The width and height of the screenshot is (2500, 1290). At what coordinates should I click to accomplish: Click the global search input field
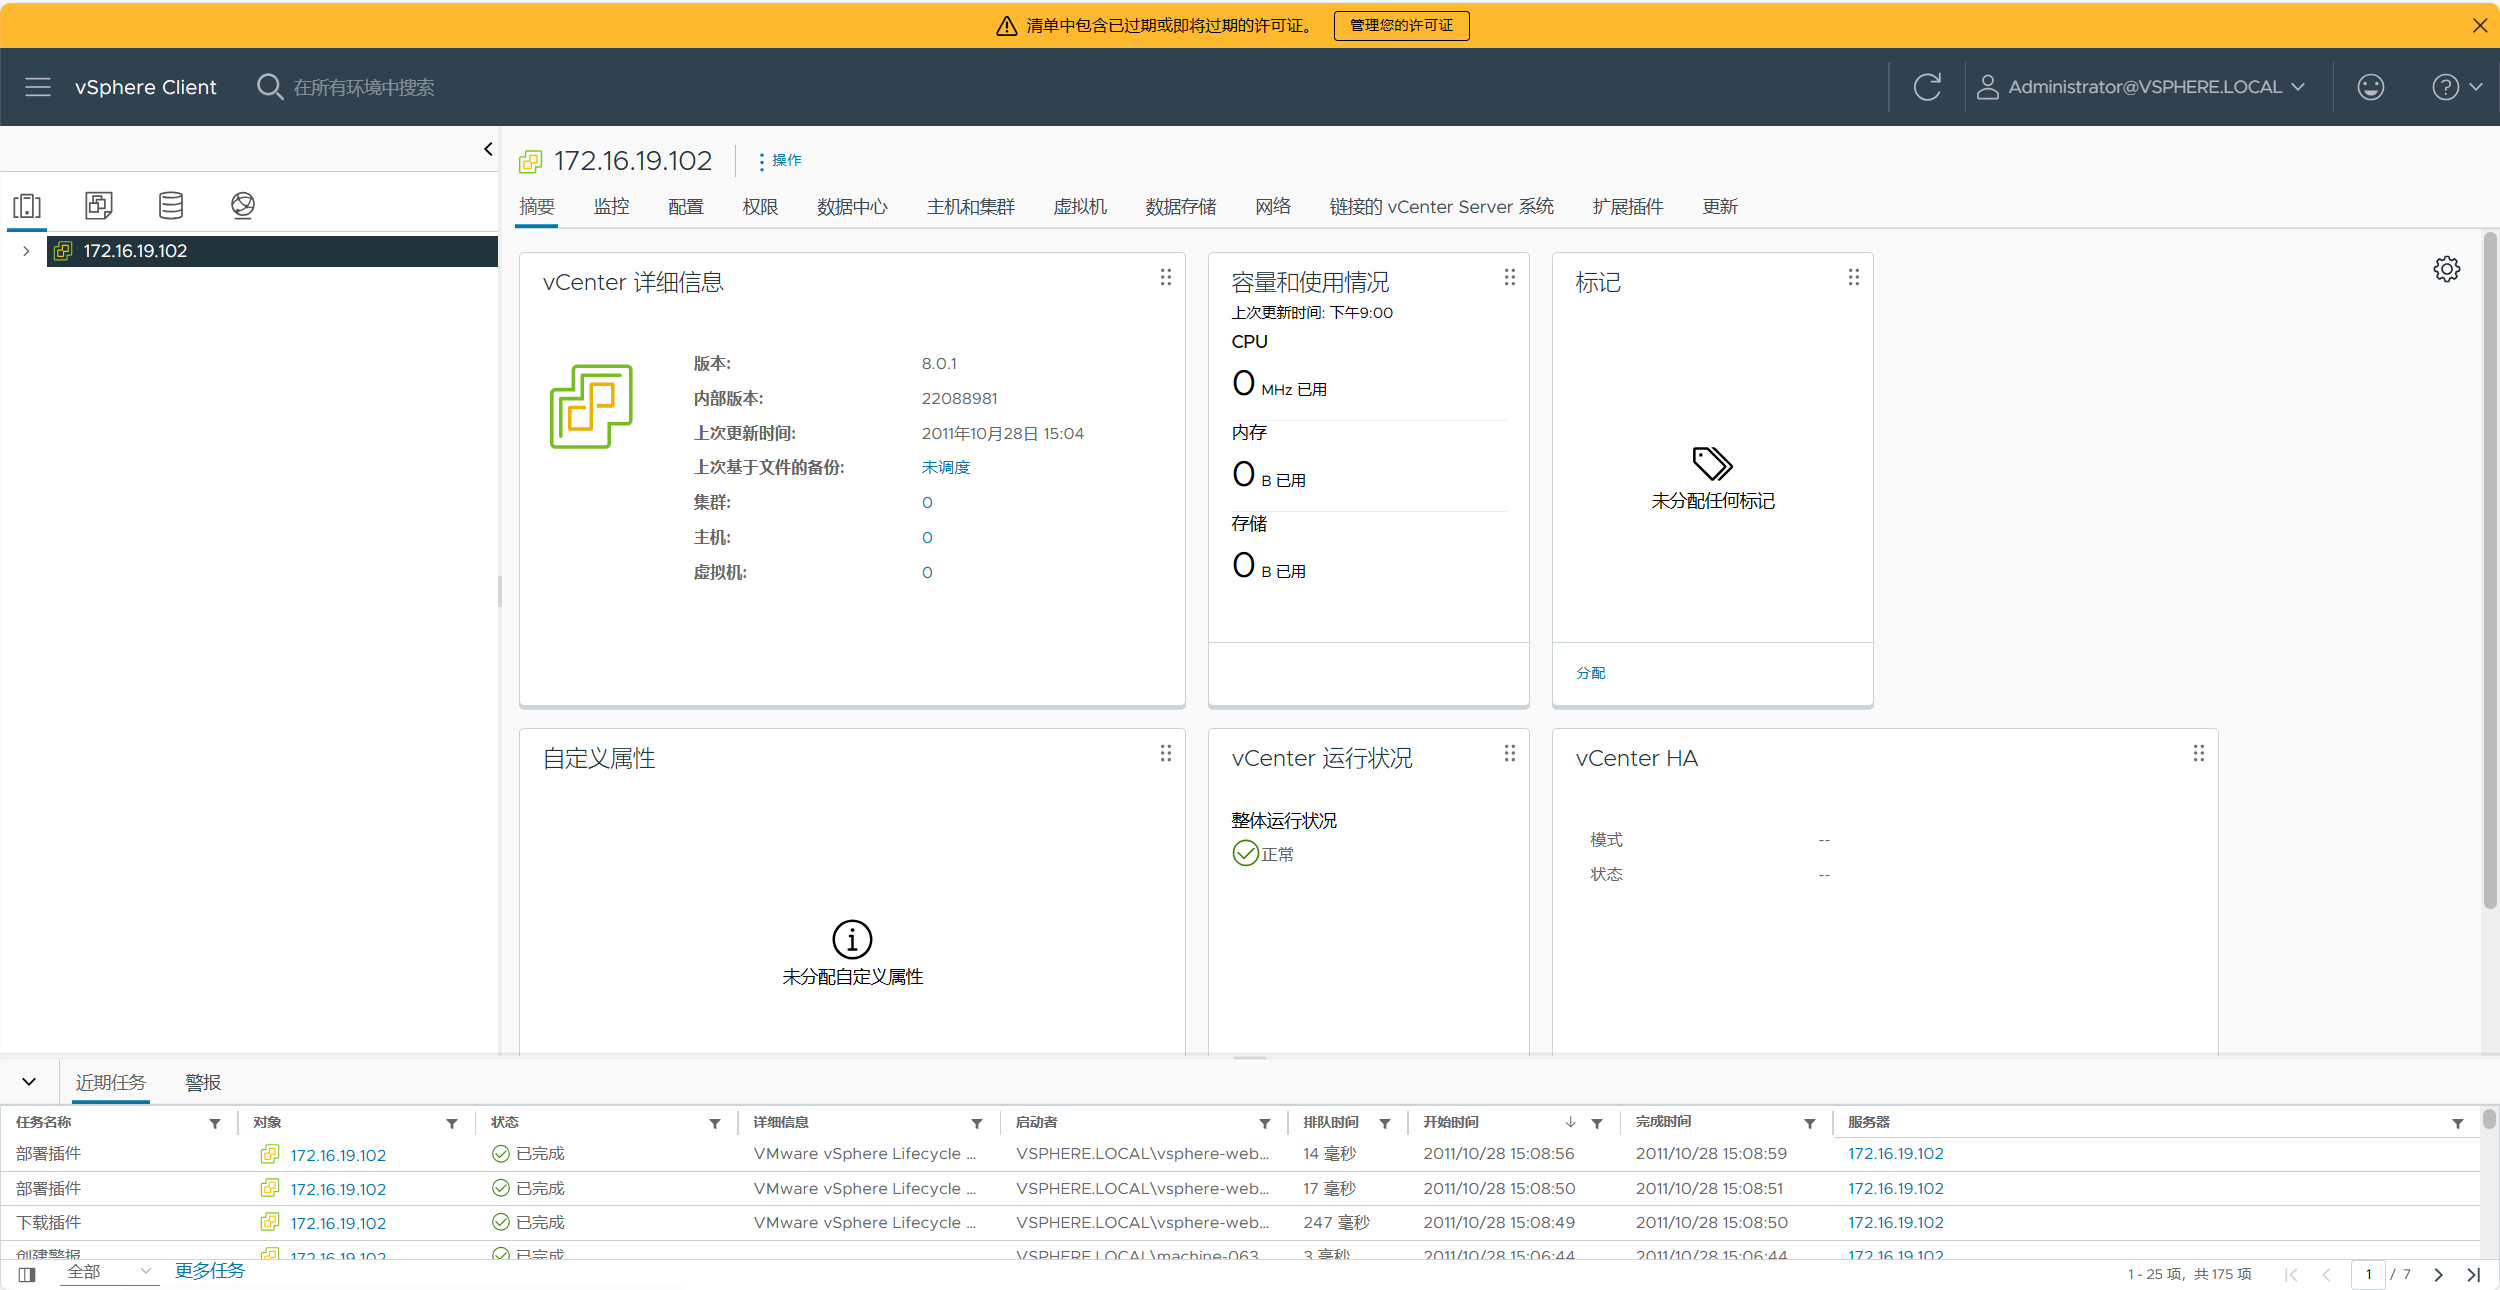coord(364,87)
